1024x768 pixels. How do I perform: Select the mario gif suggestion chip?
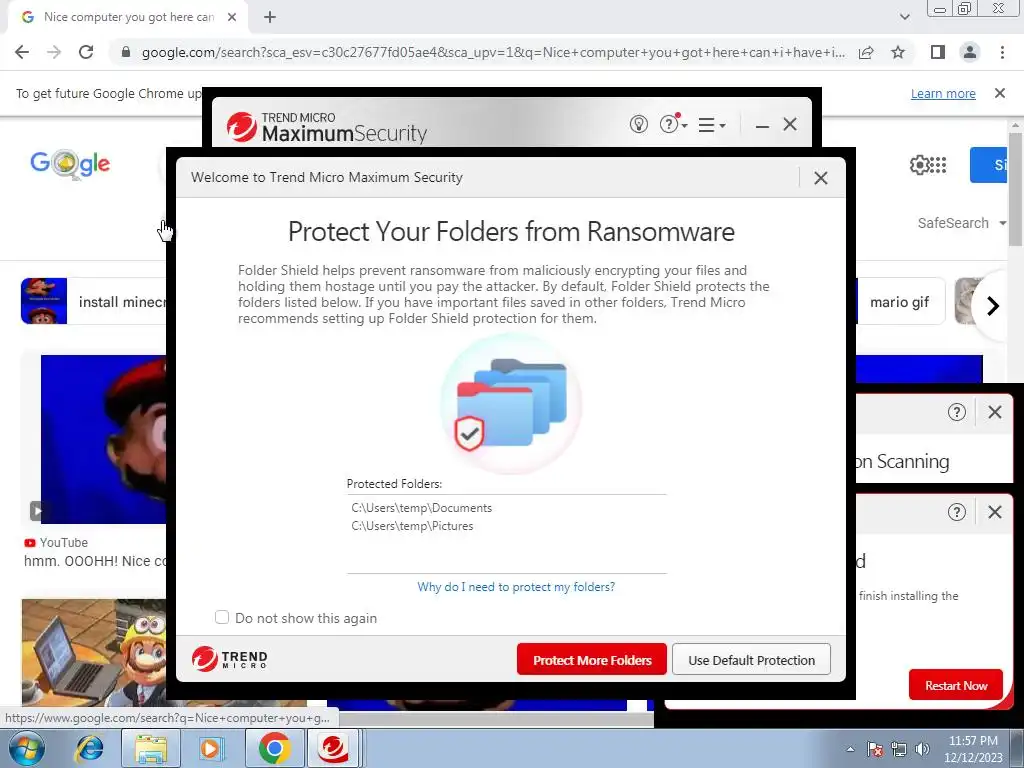(x=901, y=302)
